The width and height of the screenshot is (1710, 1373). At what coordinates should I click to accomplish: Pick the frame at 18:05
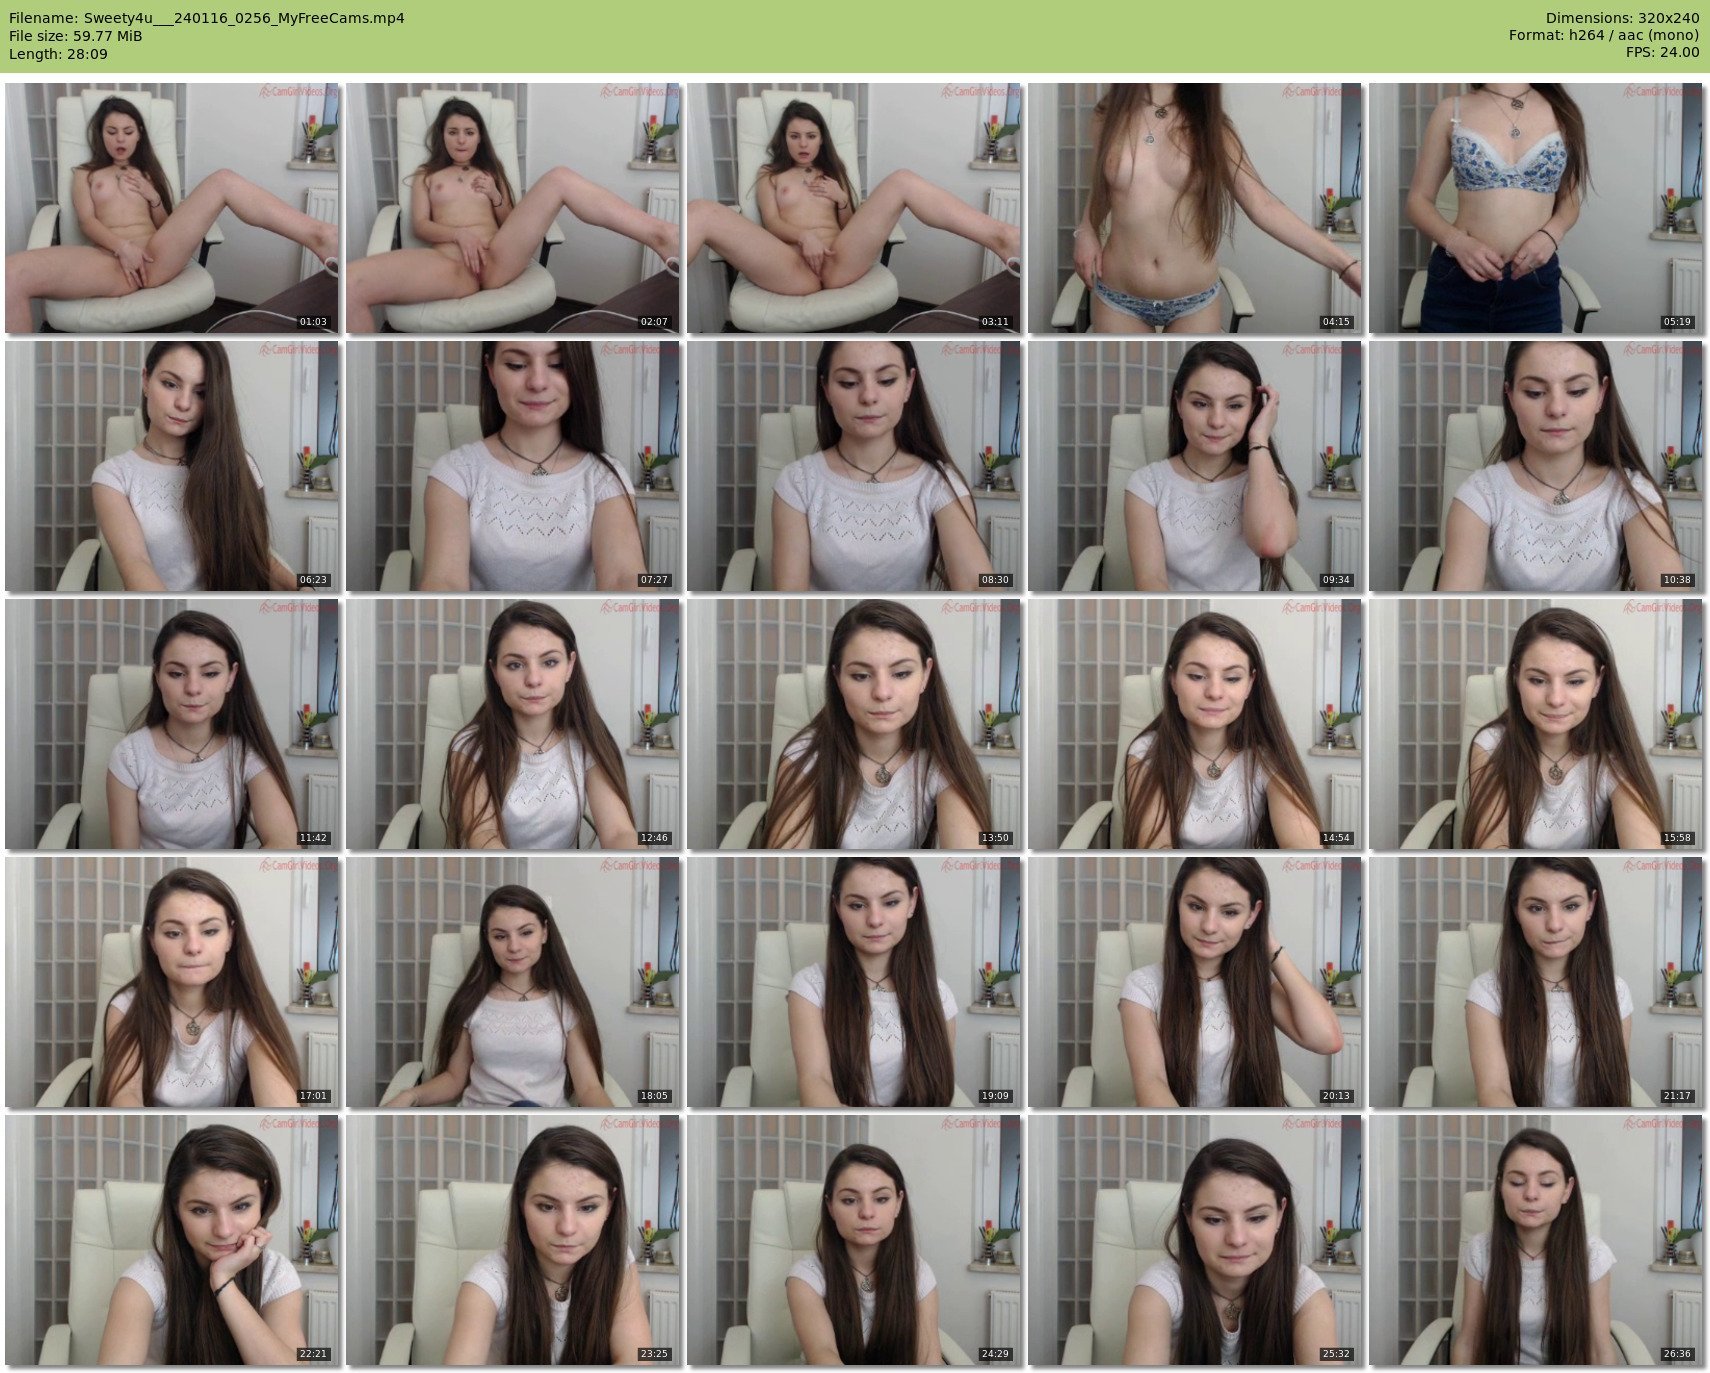[513, 982]
